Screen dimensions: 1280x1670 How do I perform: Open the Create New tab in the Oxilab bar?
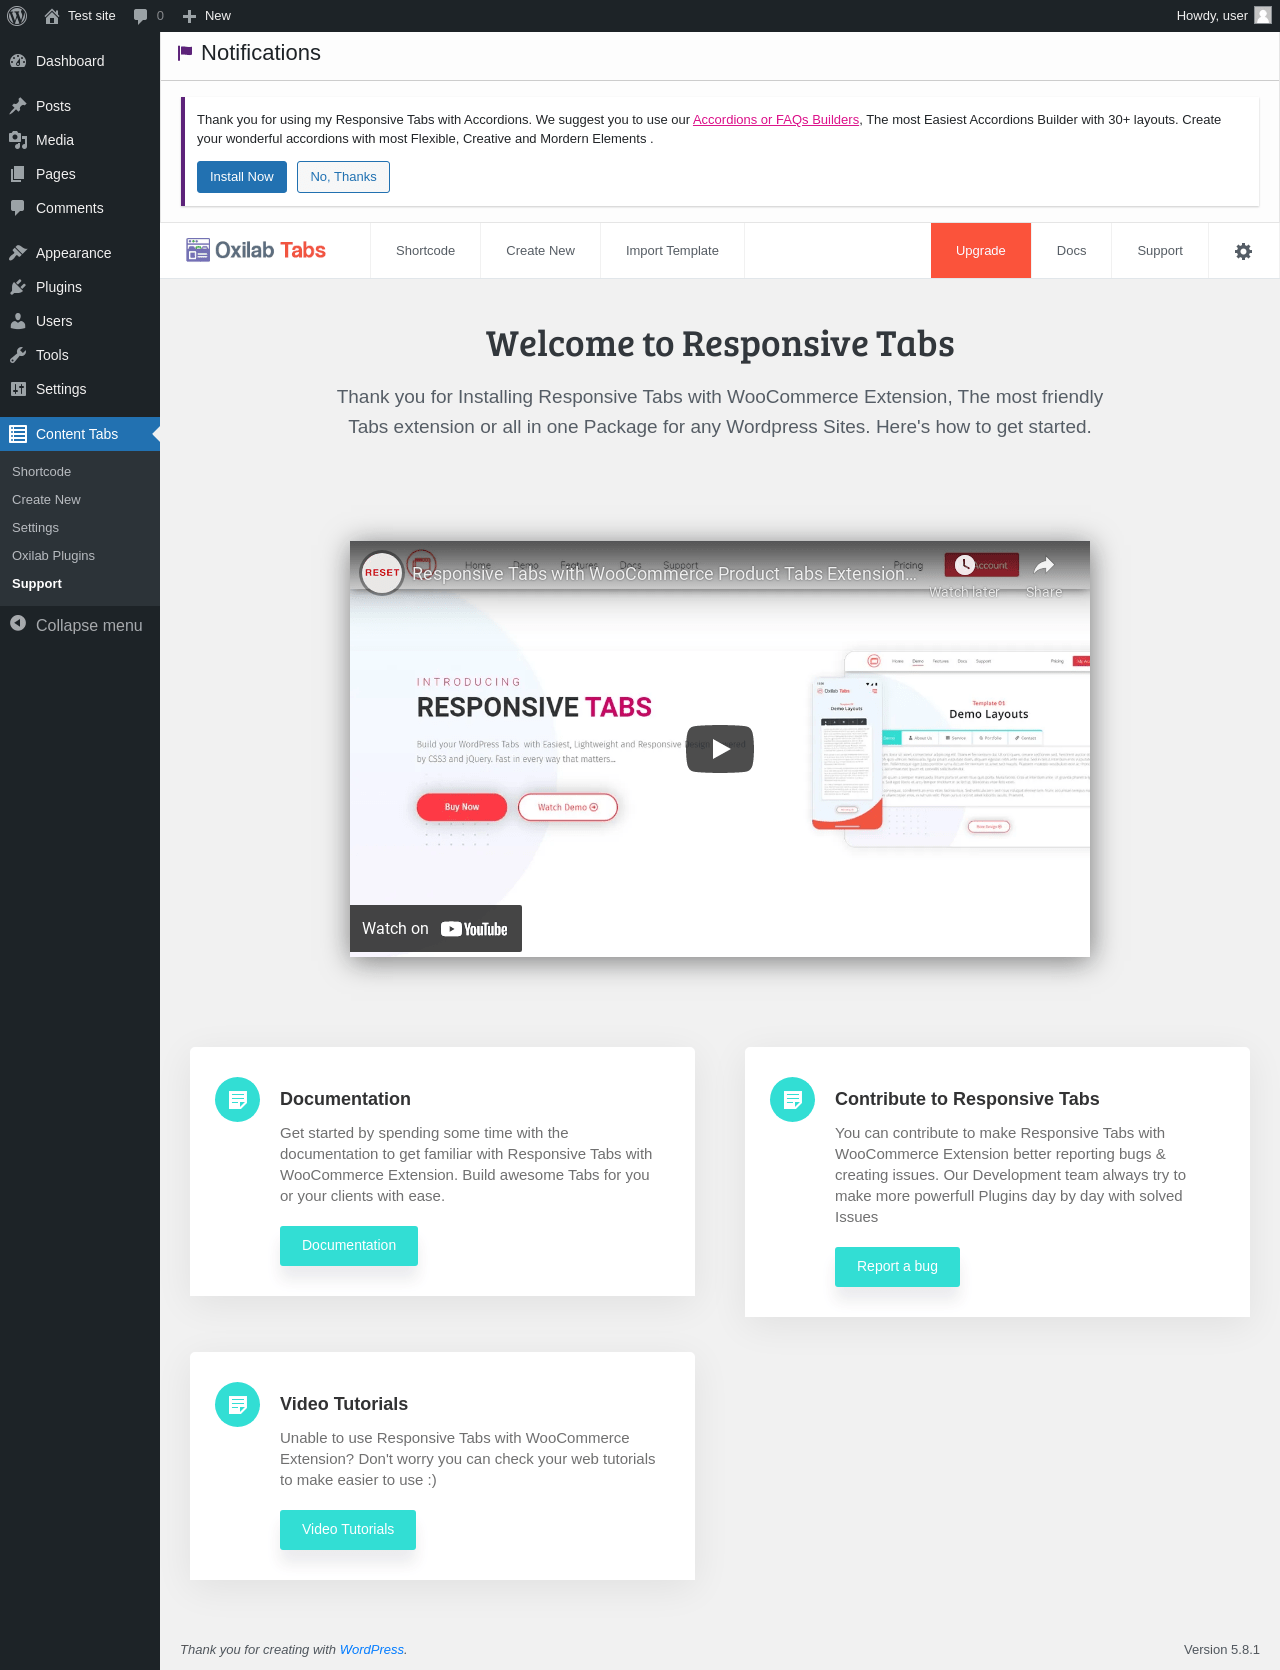(x=540, y=251)
